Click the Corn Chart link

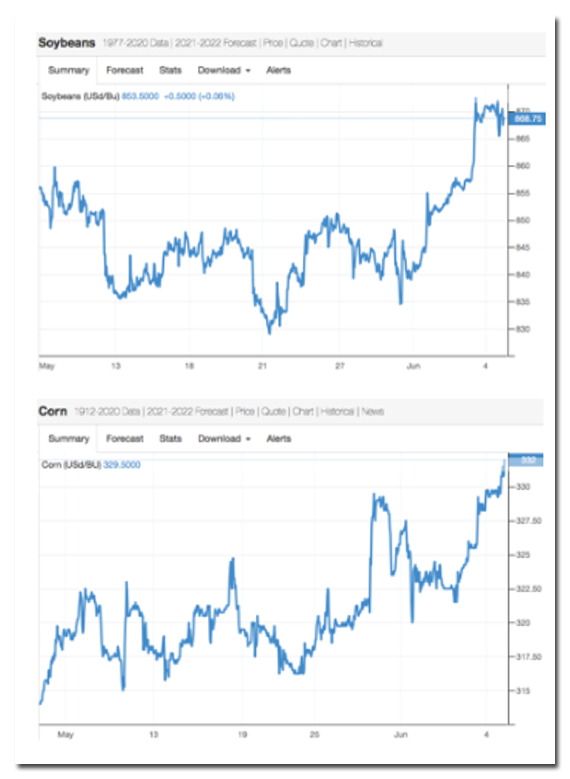(303, 411)
